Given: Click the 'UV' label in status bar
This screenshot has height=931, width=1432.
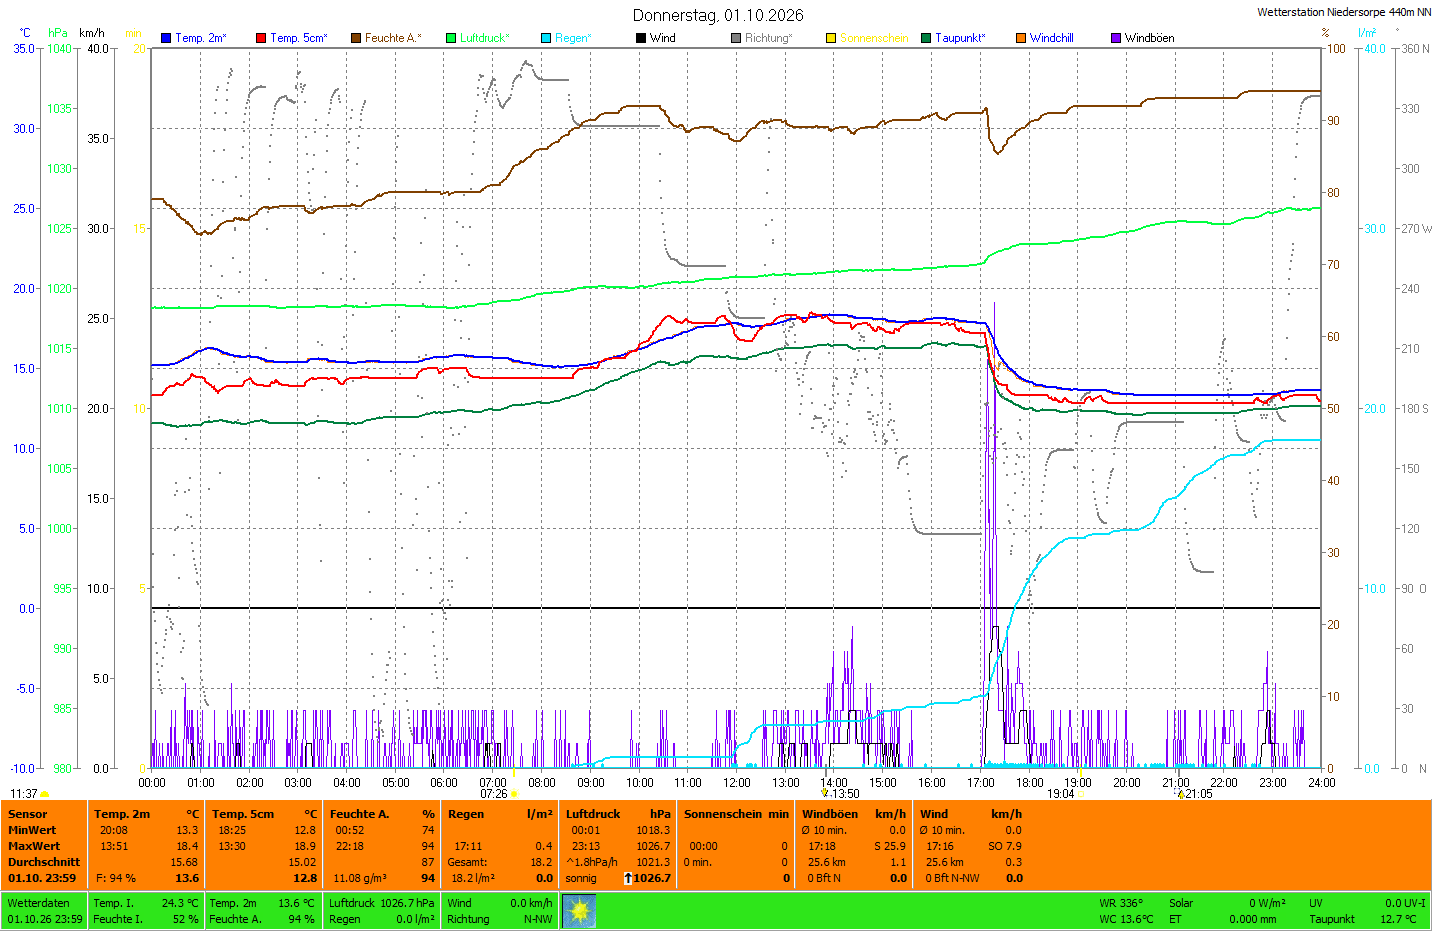Looking at the screenshot, I should 1316,903.
